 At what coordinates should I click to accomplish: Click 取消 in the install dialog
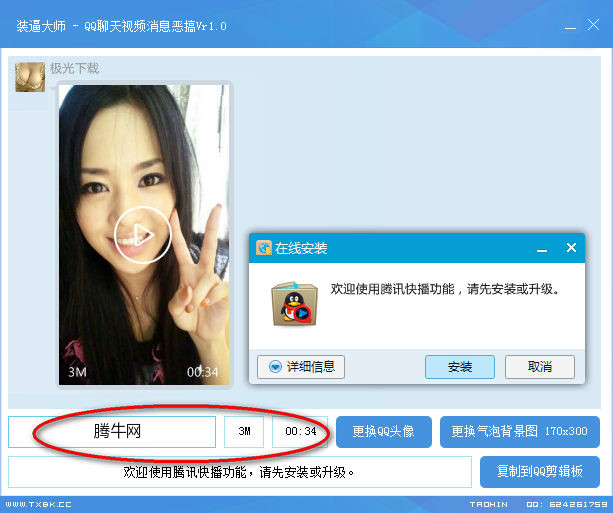pos(540,367)
